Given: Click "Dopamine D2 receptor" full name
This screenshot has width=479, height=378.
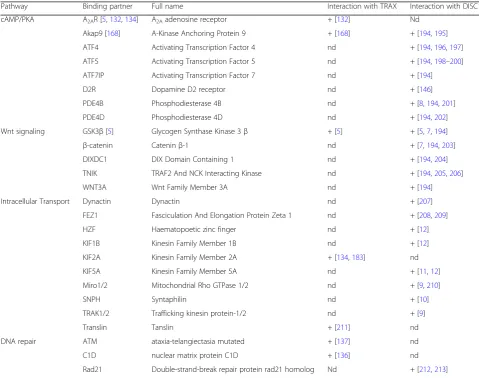Looking at the screenshot, I should (x=188, y=89).
